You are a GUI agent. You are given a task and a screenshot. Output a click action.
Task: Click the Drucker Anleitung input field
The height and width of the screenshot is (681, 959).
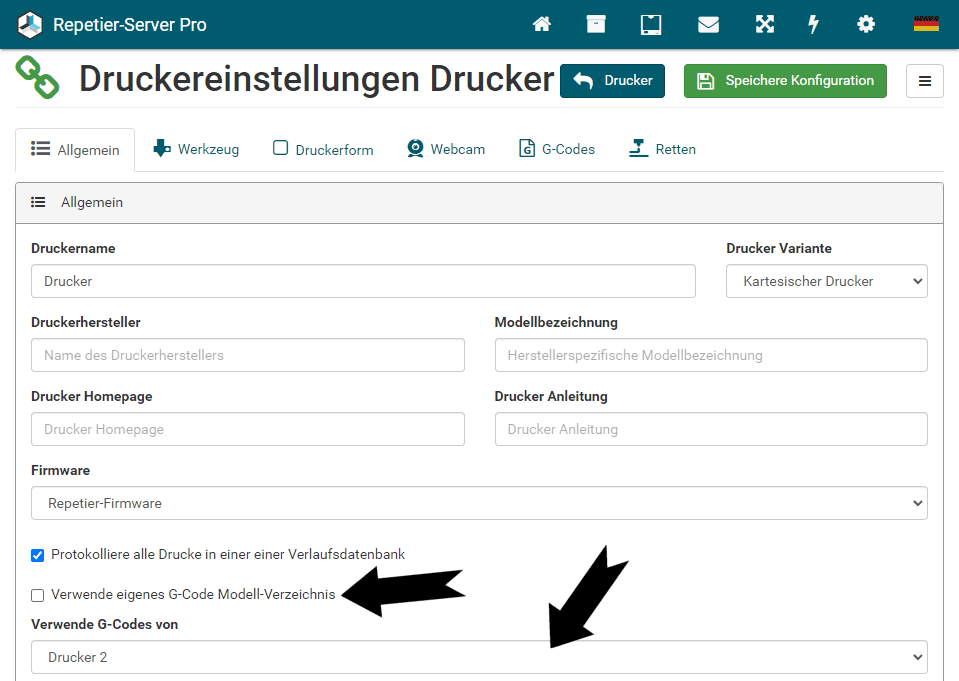(x=711, y=429)
